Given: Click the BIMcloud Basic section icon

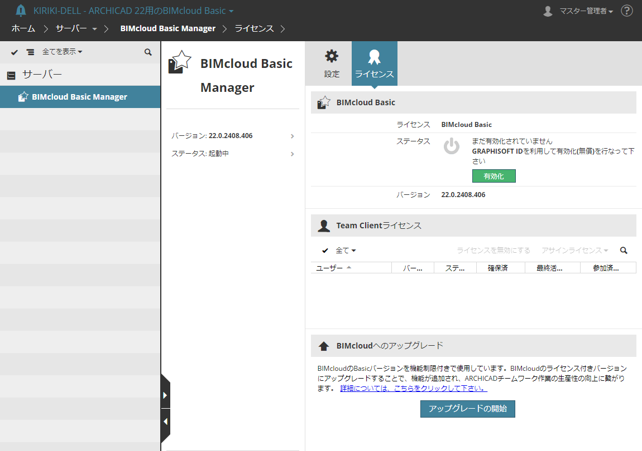Looking at the screenshot, I should [323, 102].
